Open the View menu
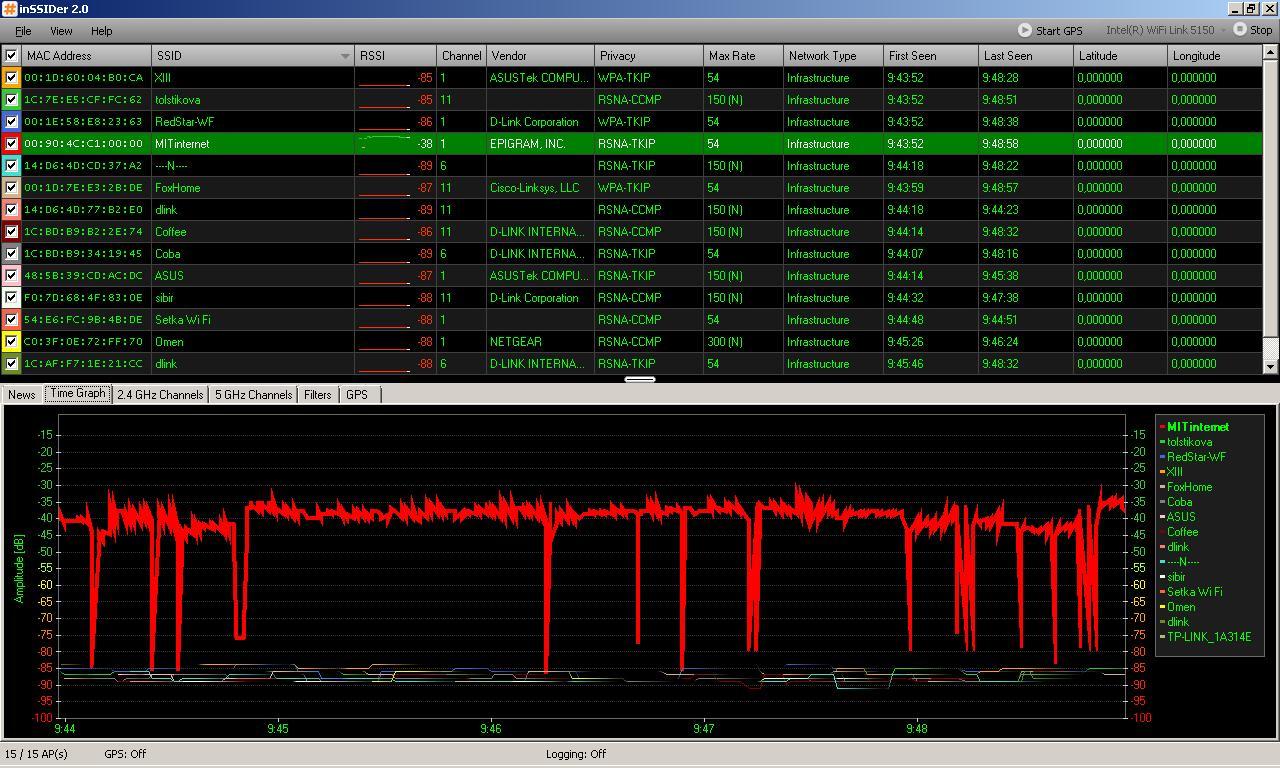This screenshot has width=1280, height=768. click(61, 31)
